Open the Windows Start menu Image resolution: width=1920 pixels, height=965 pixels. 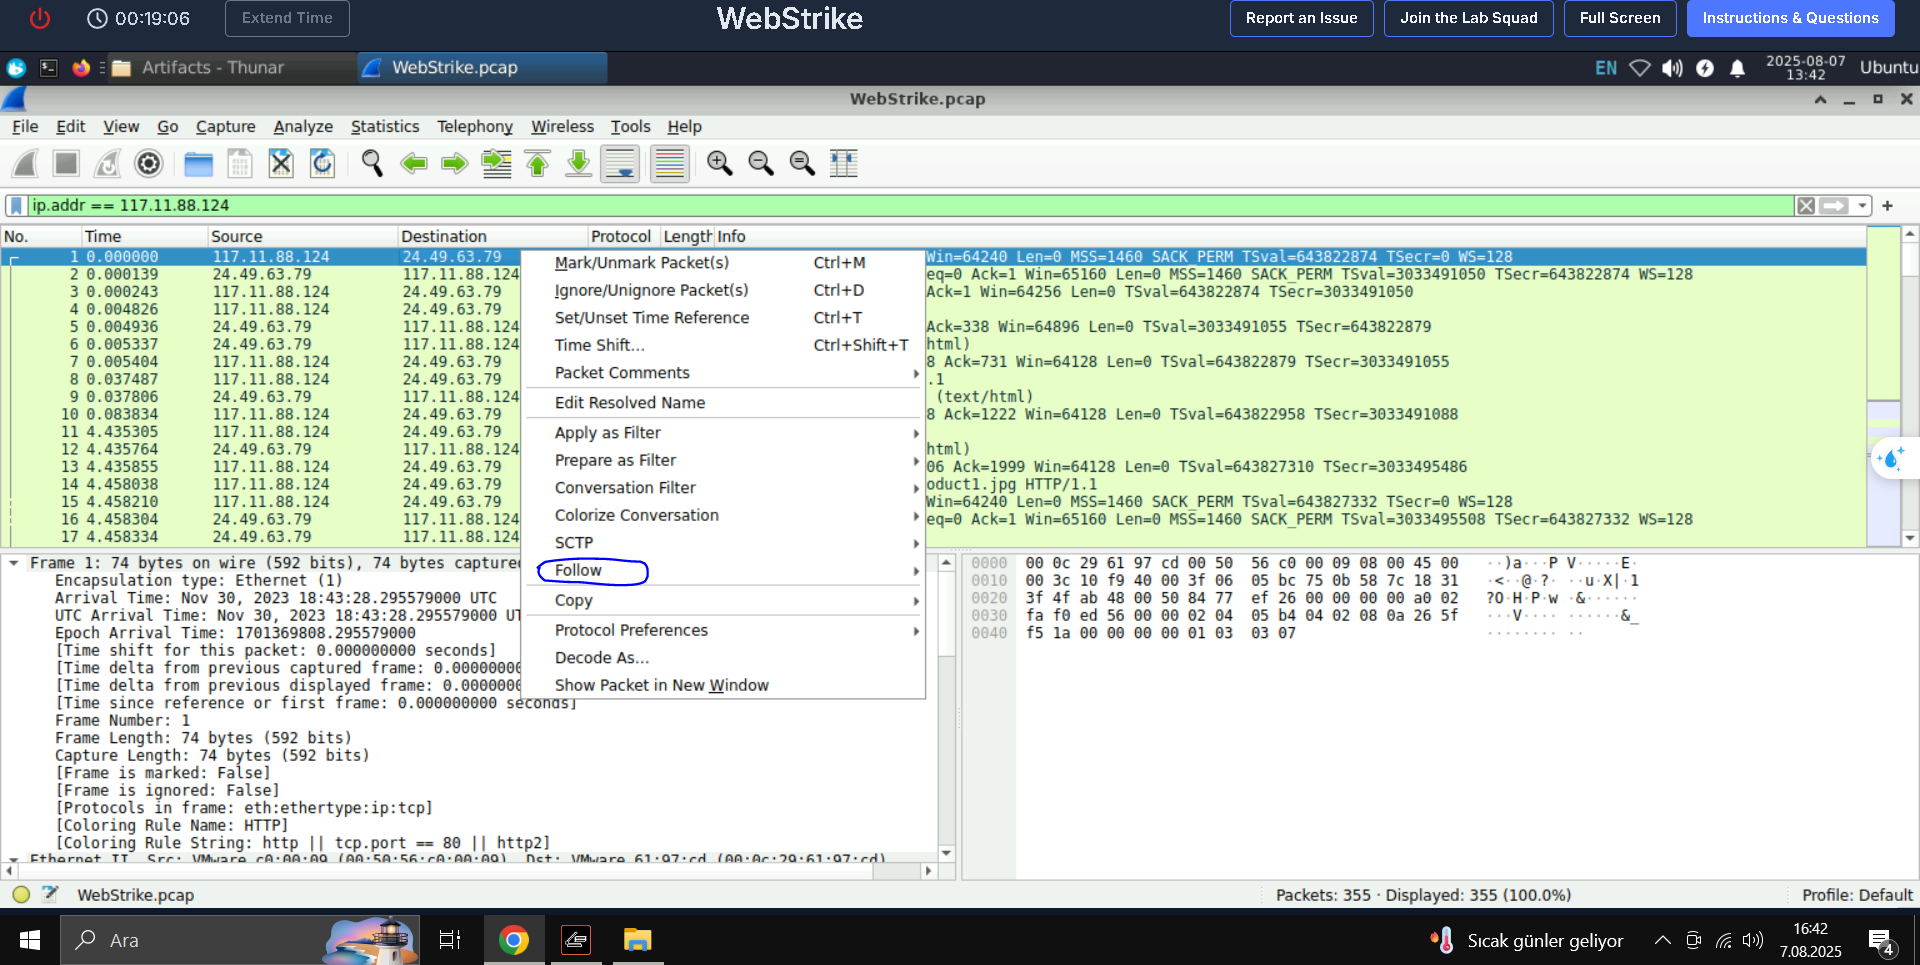[x=30, y=940]
